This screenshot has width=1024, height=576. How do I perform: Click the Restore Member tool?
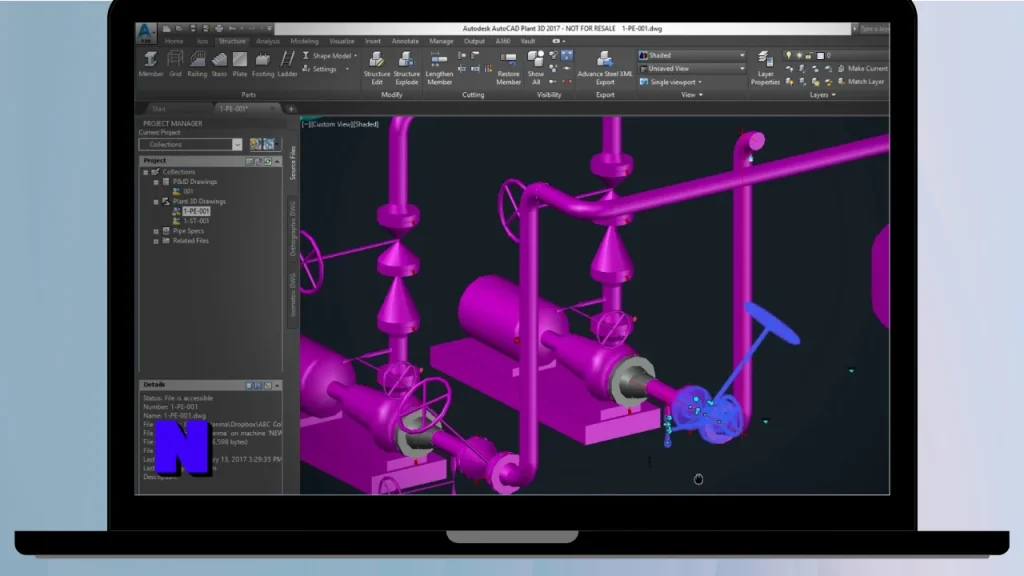coord(508,68)
